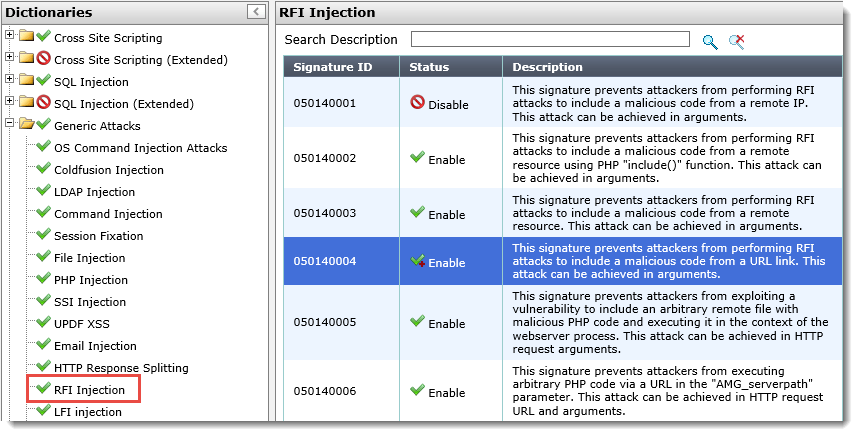Click the Generic Attacks open folder icon
This screenshot has height=436, width=858.
[x=26, y=126]
